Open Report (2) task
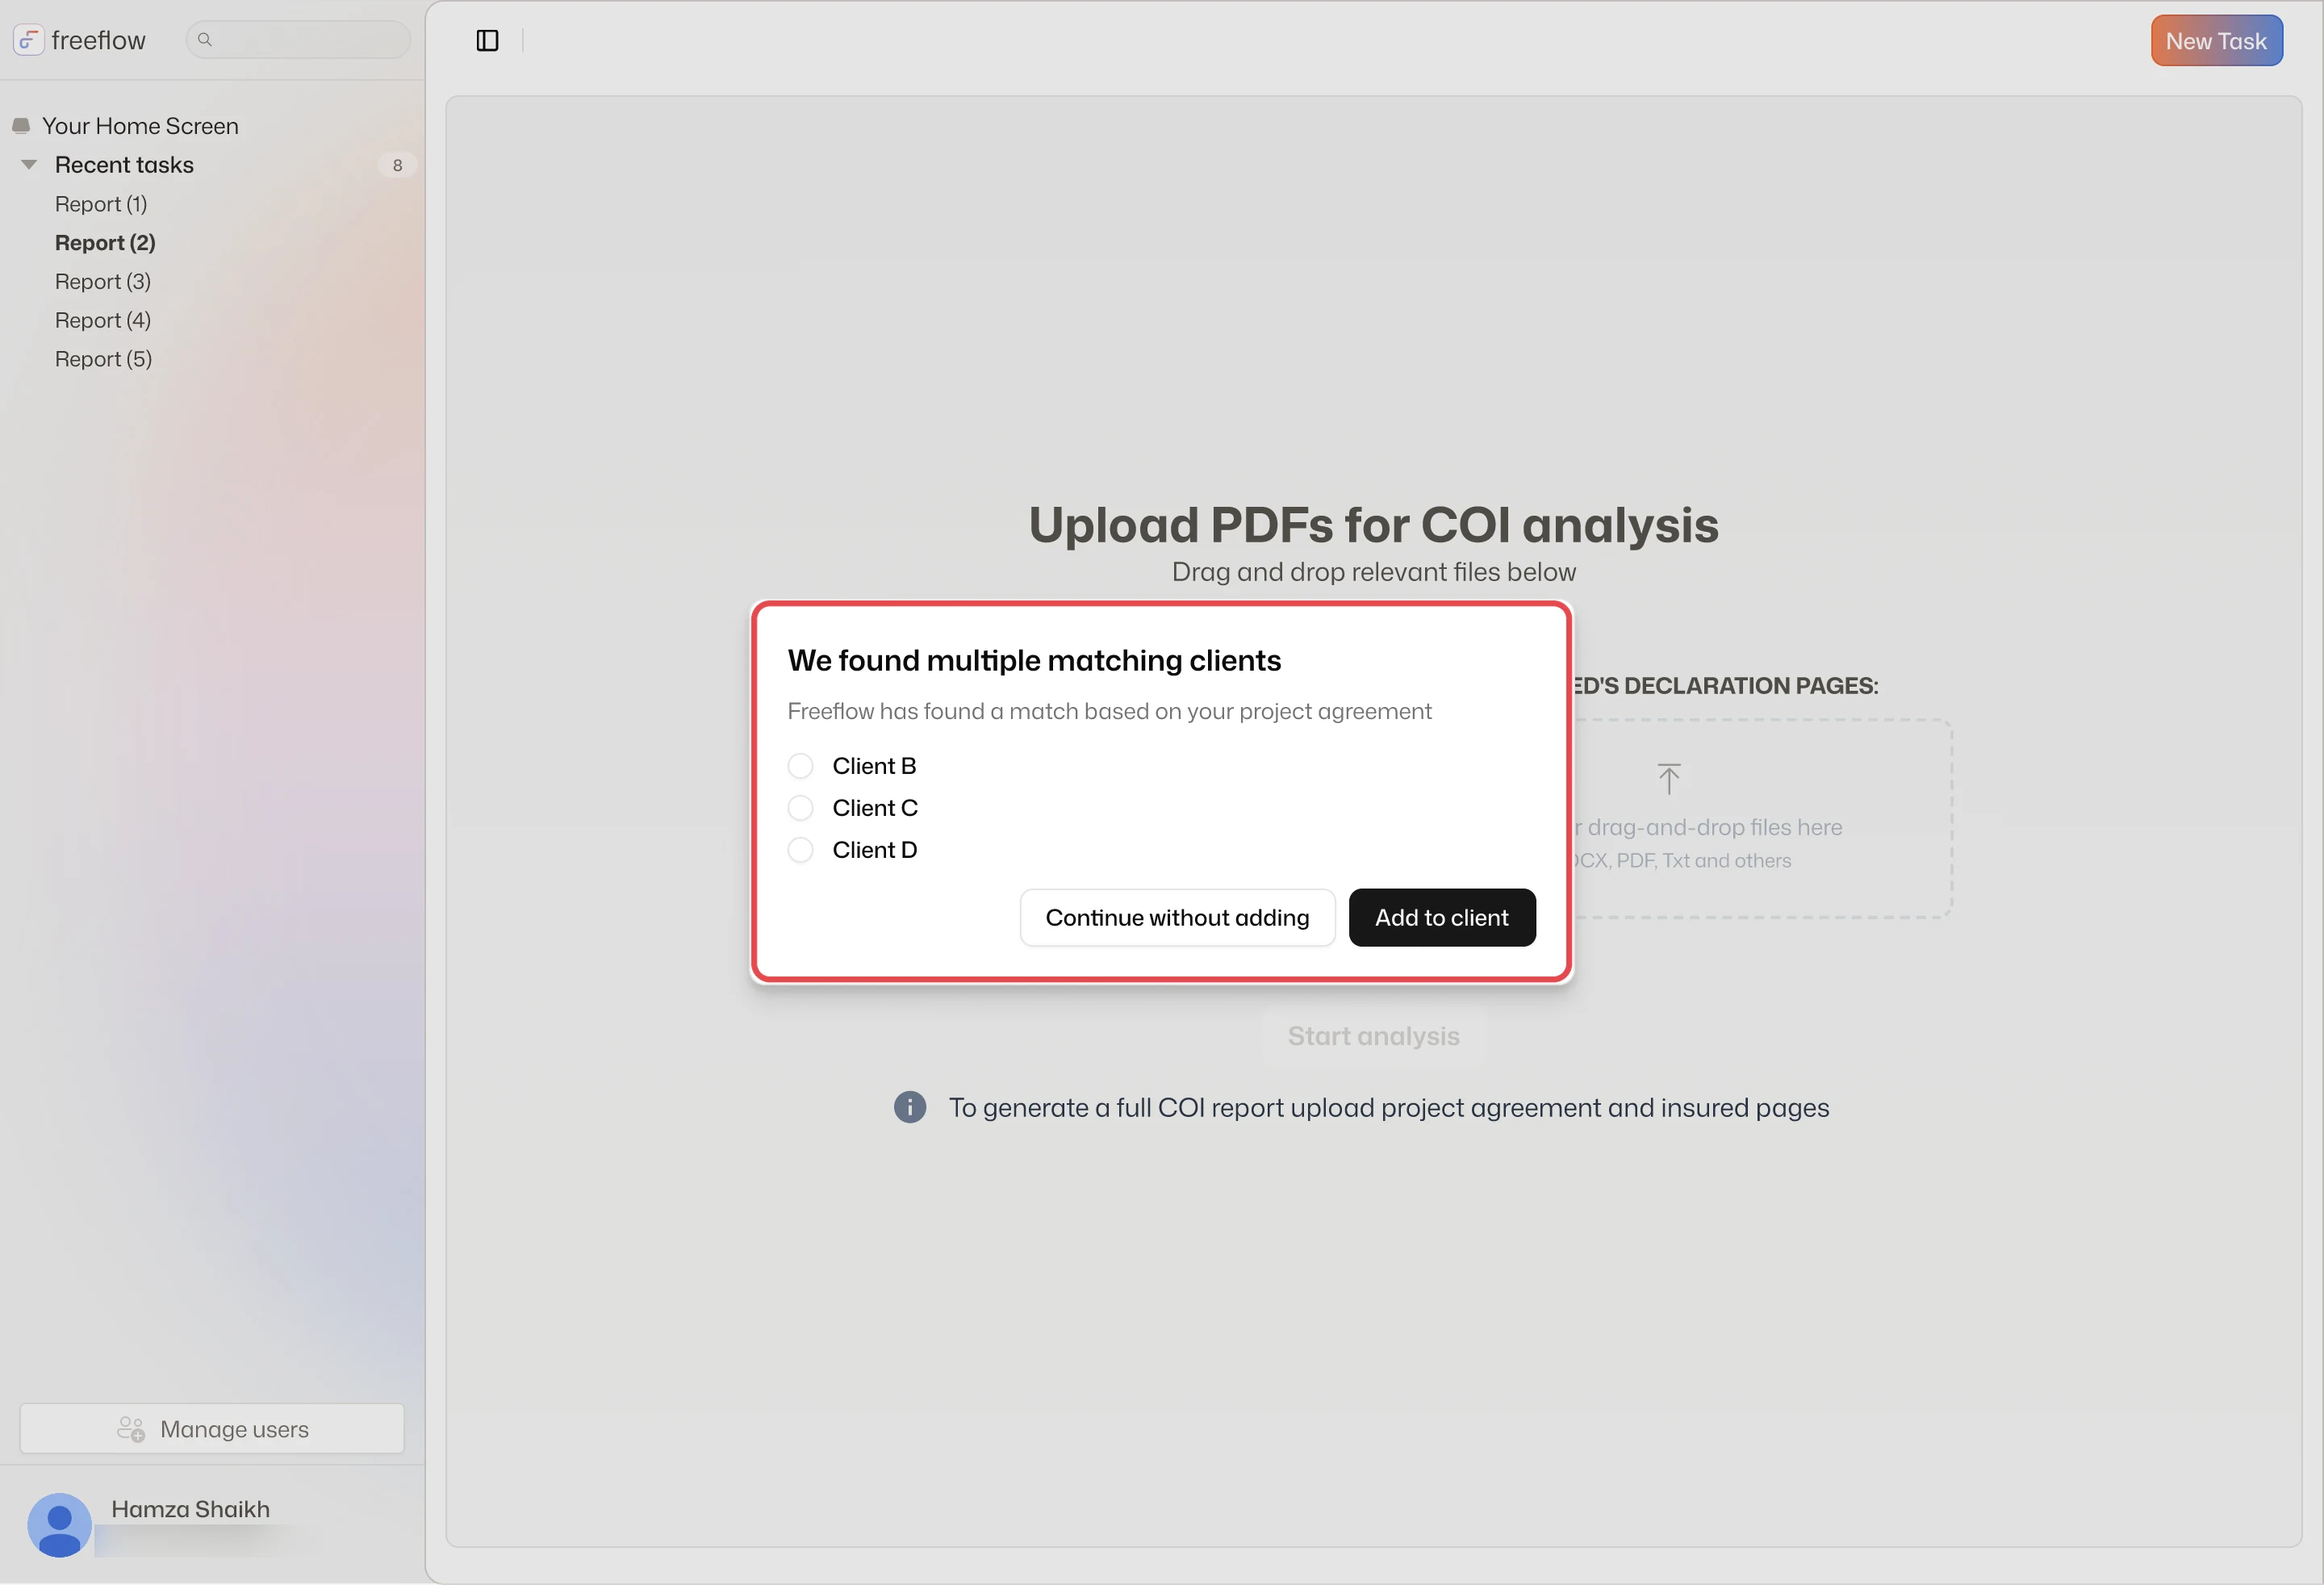Viewport: 2324px width, 1585px height. pos(105,243)
